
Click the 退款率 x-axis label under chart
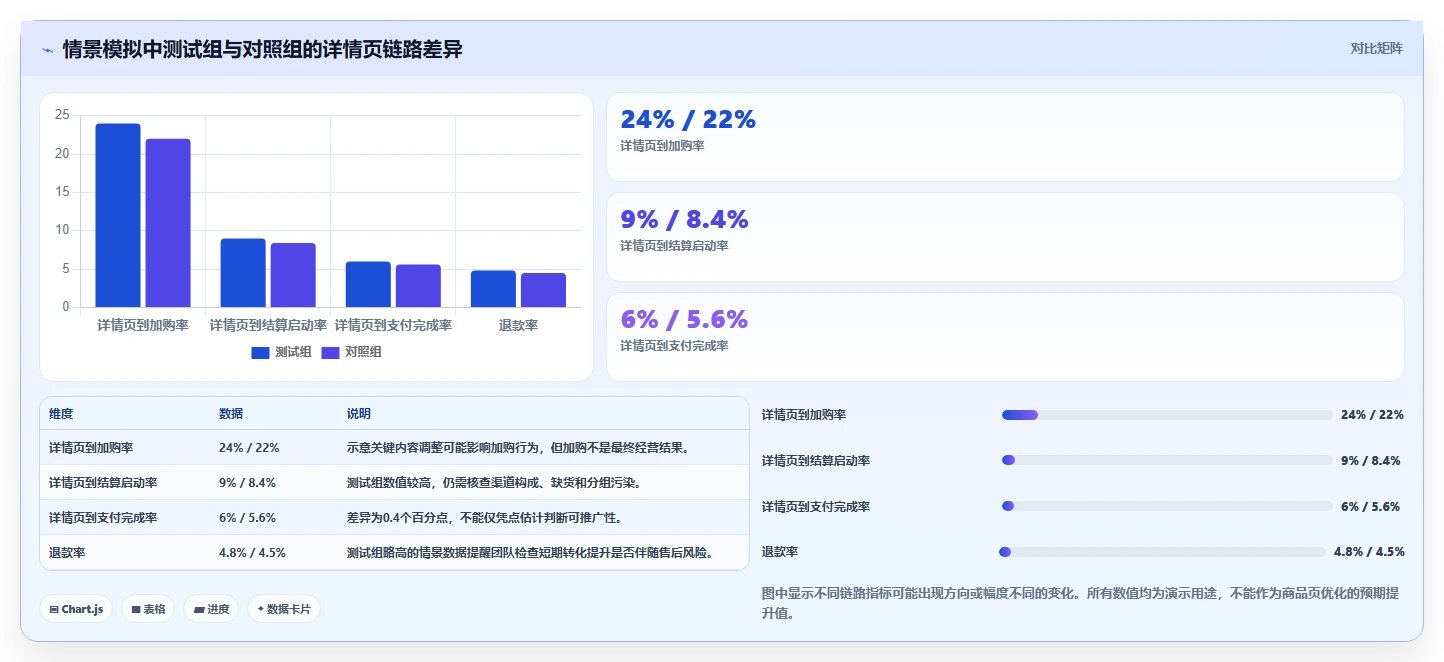pyautogui.click(x=518, y=326)
